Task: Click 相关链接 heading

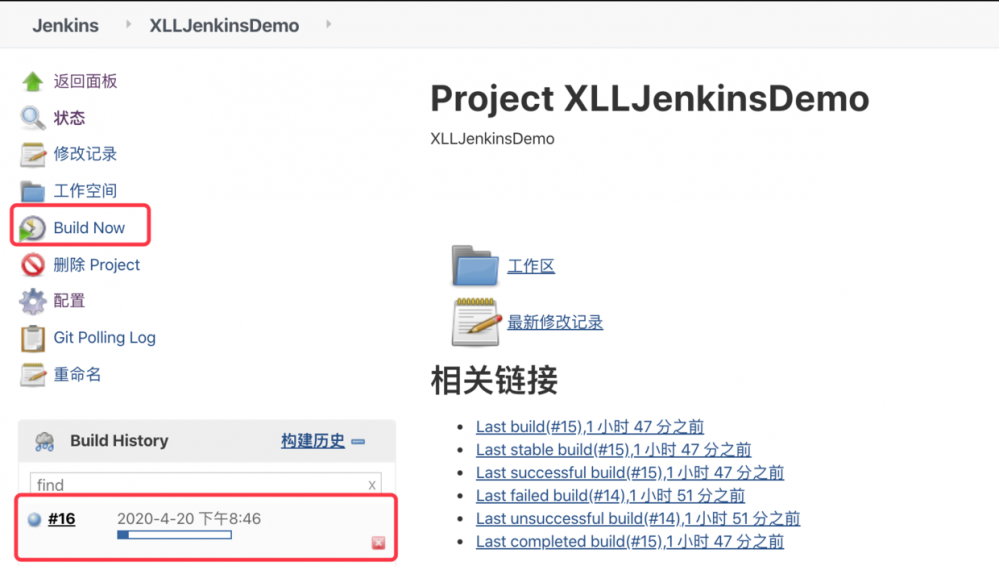Action: tap(494, 380)
